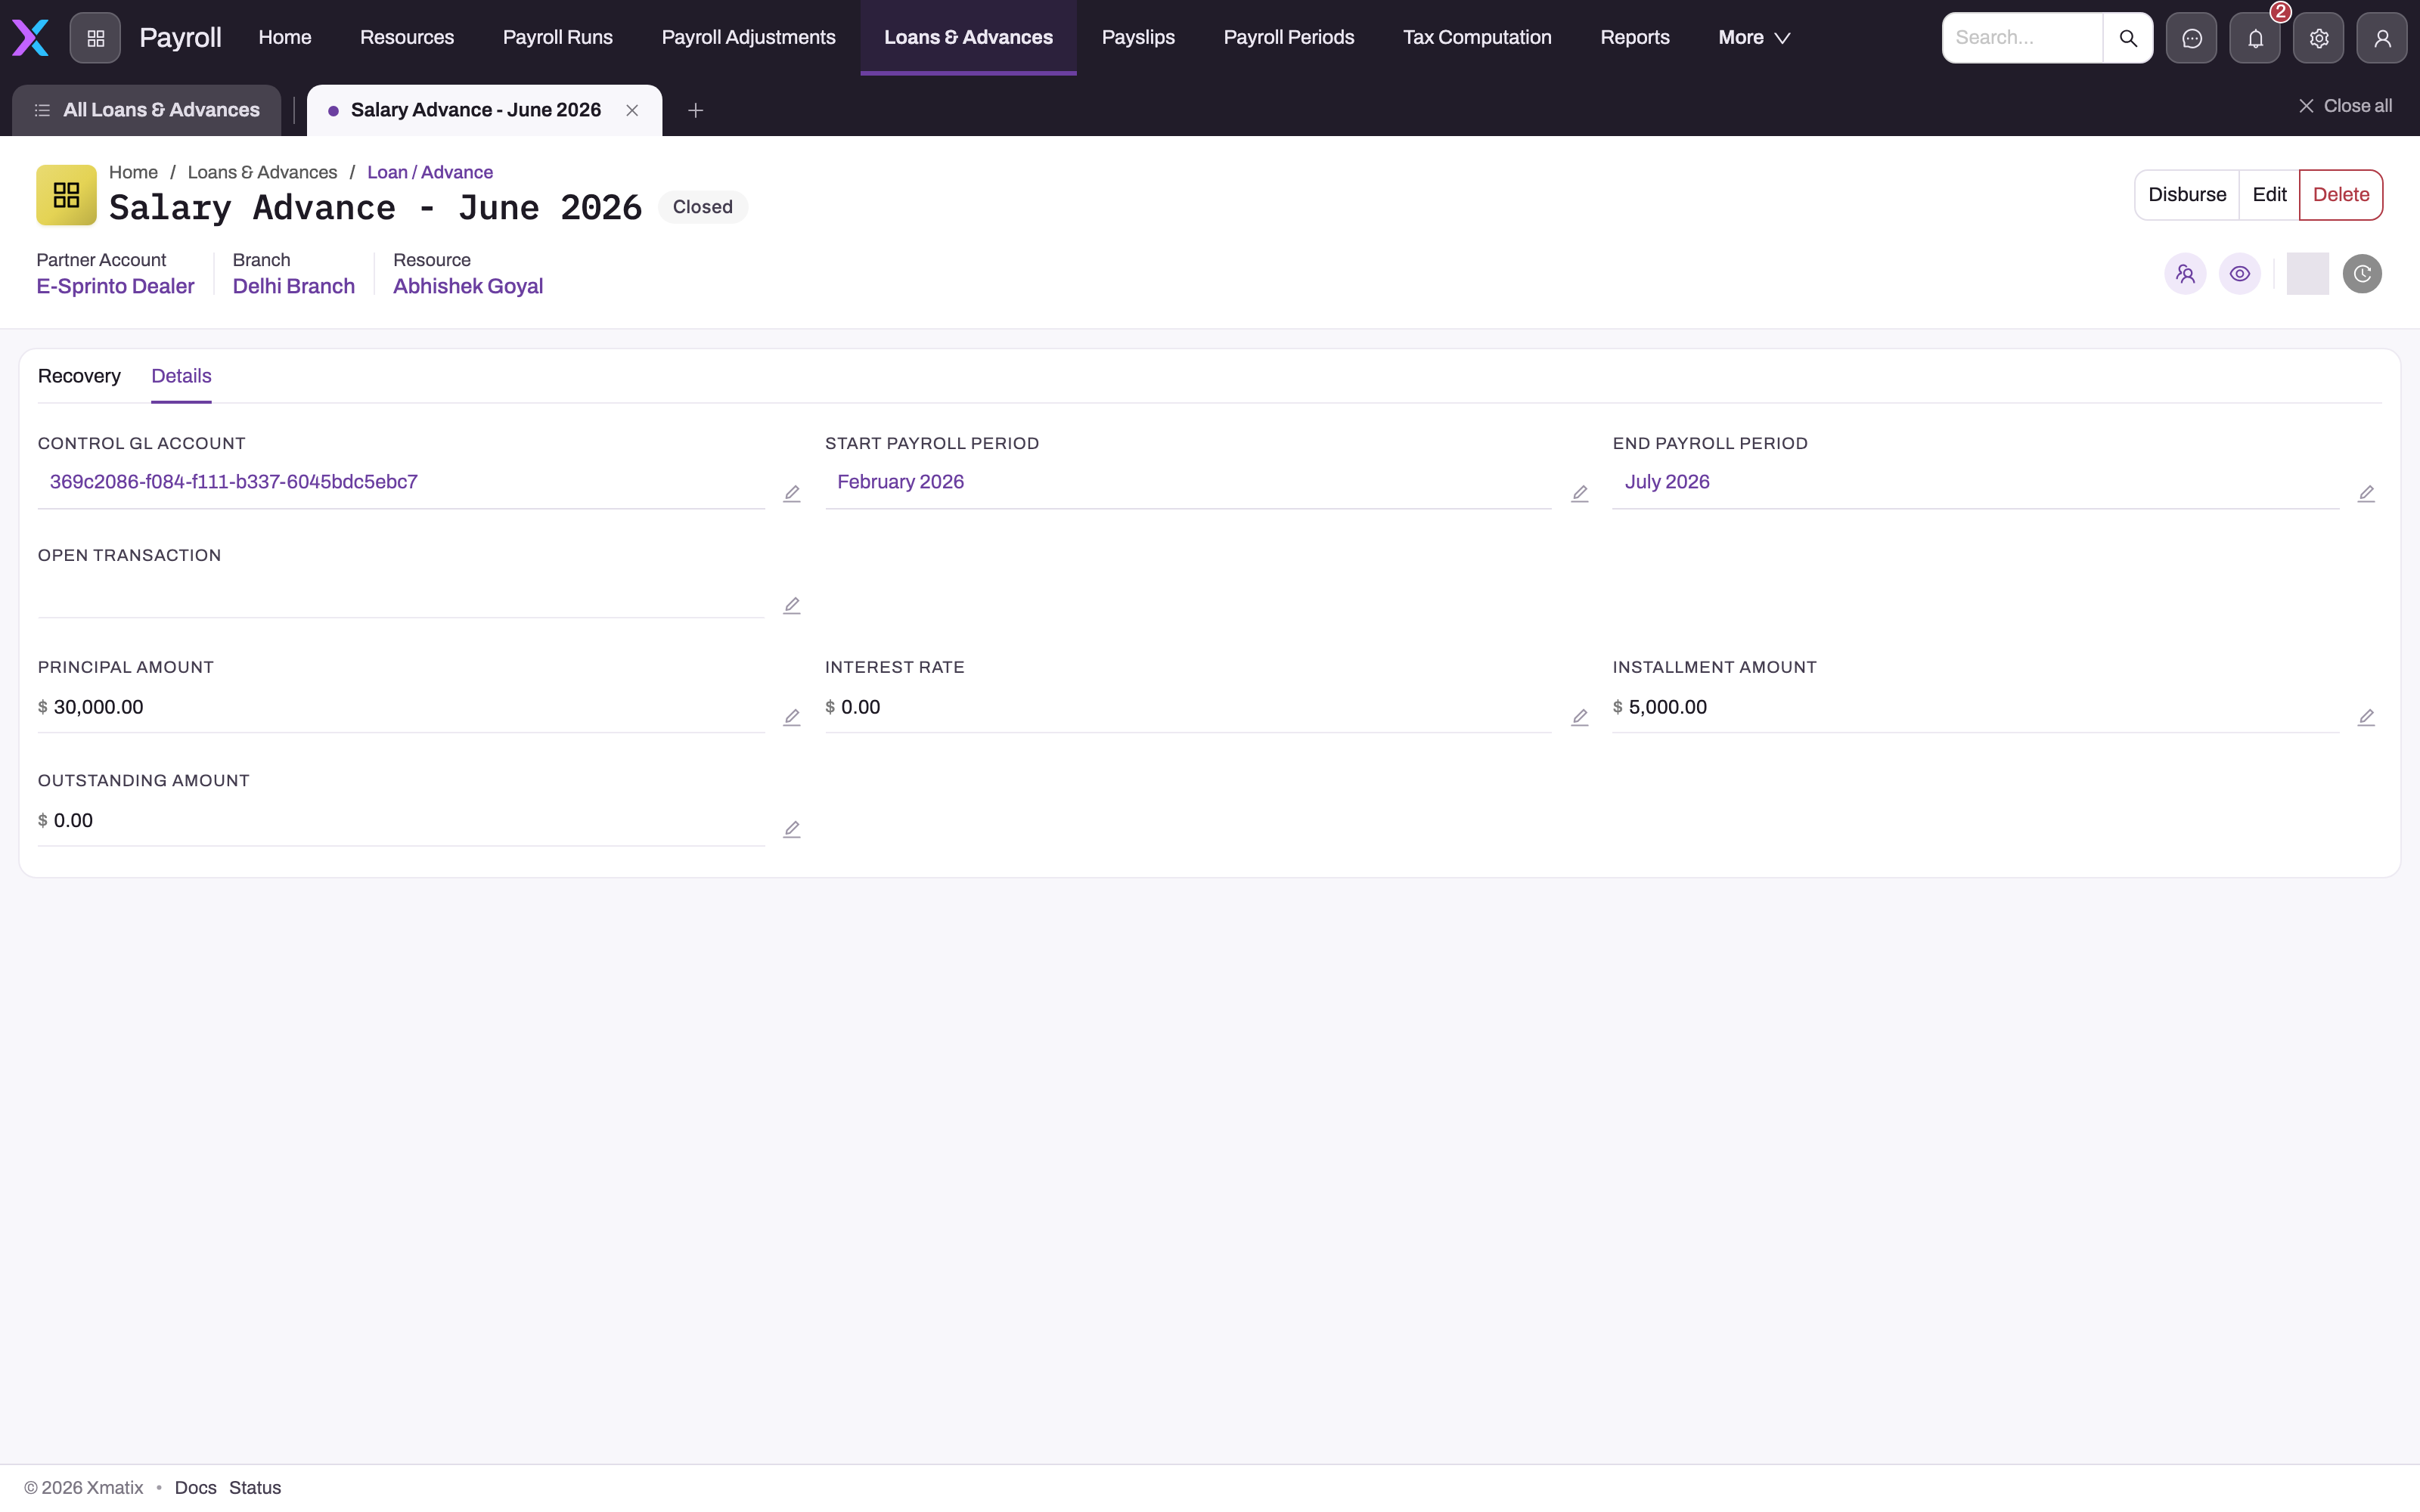Click Home in the breadcrumb
The image size is (2420, 1512).
point(133,172)
